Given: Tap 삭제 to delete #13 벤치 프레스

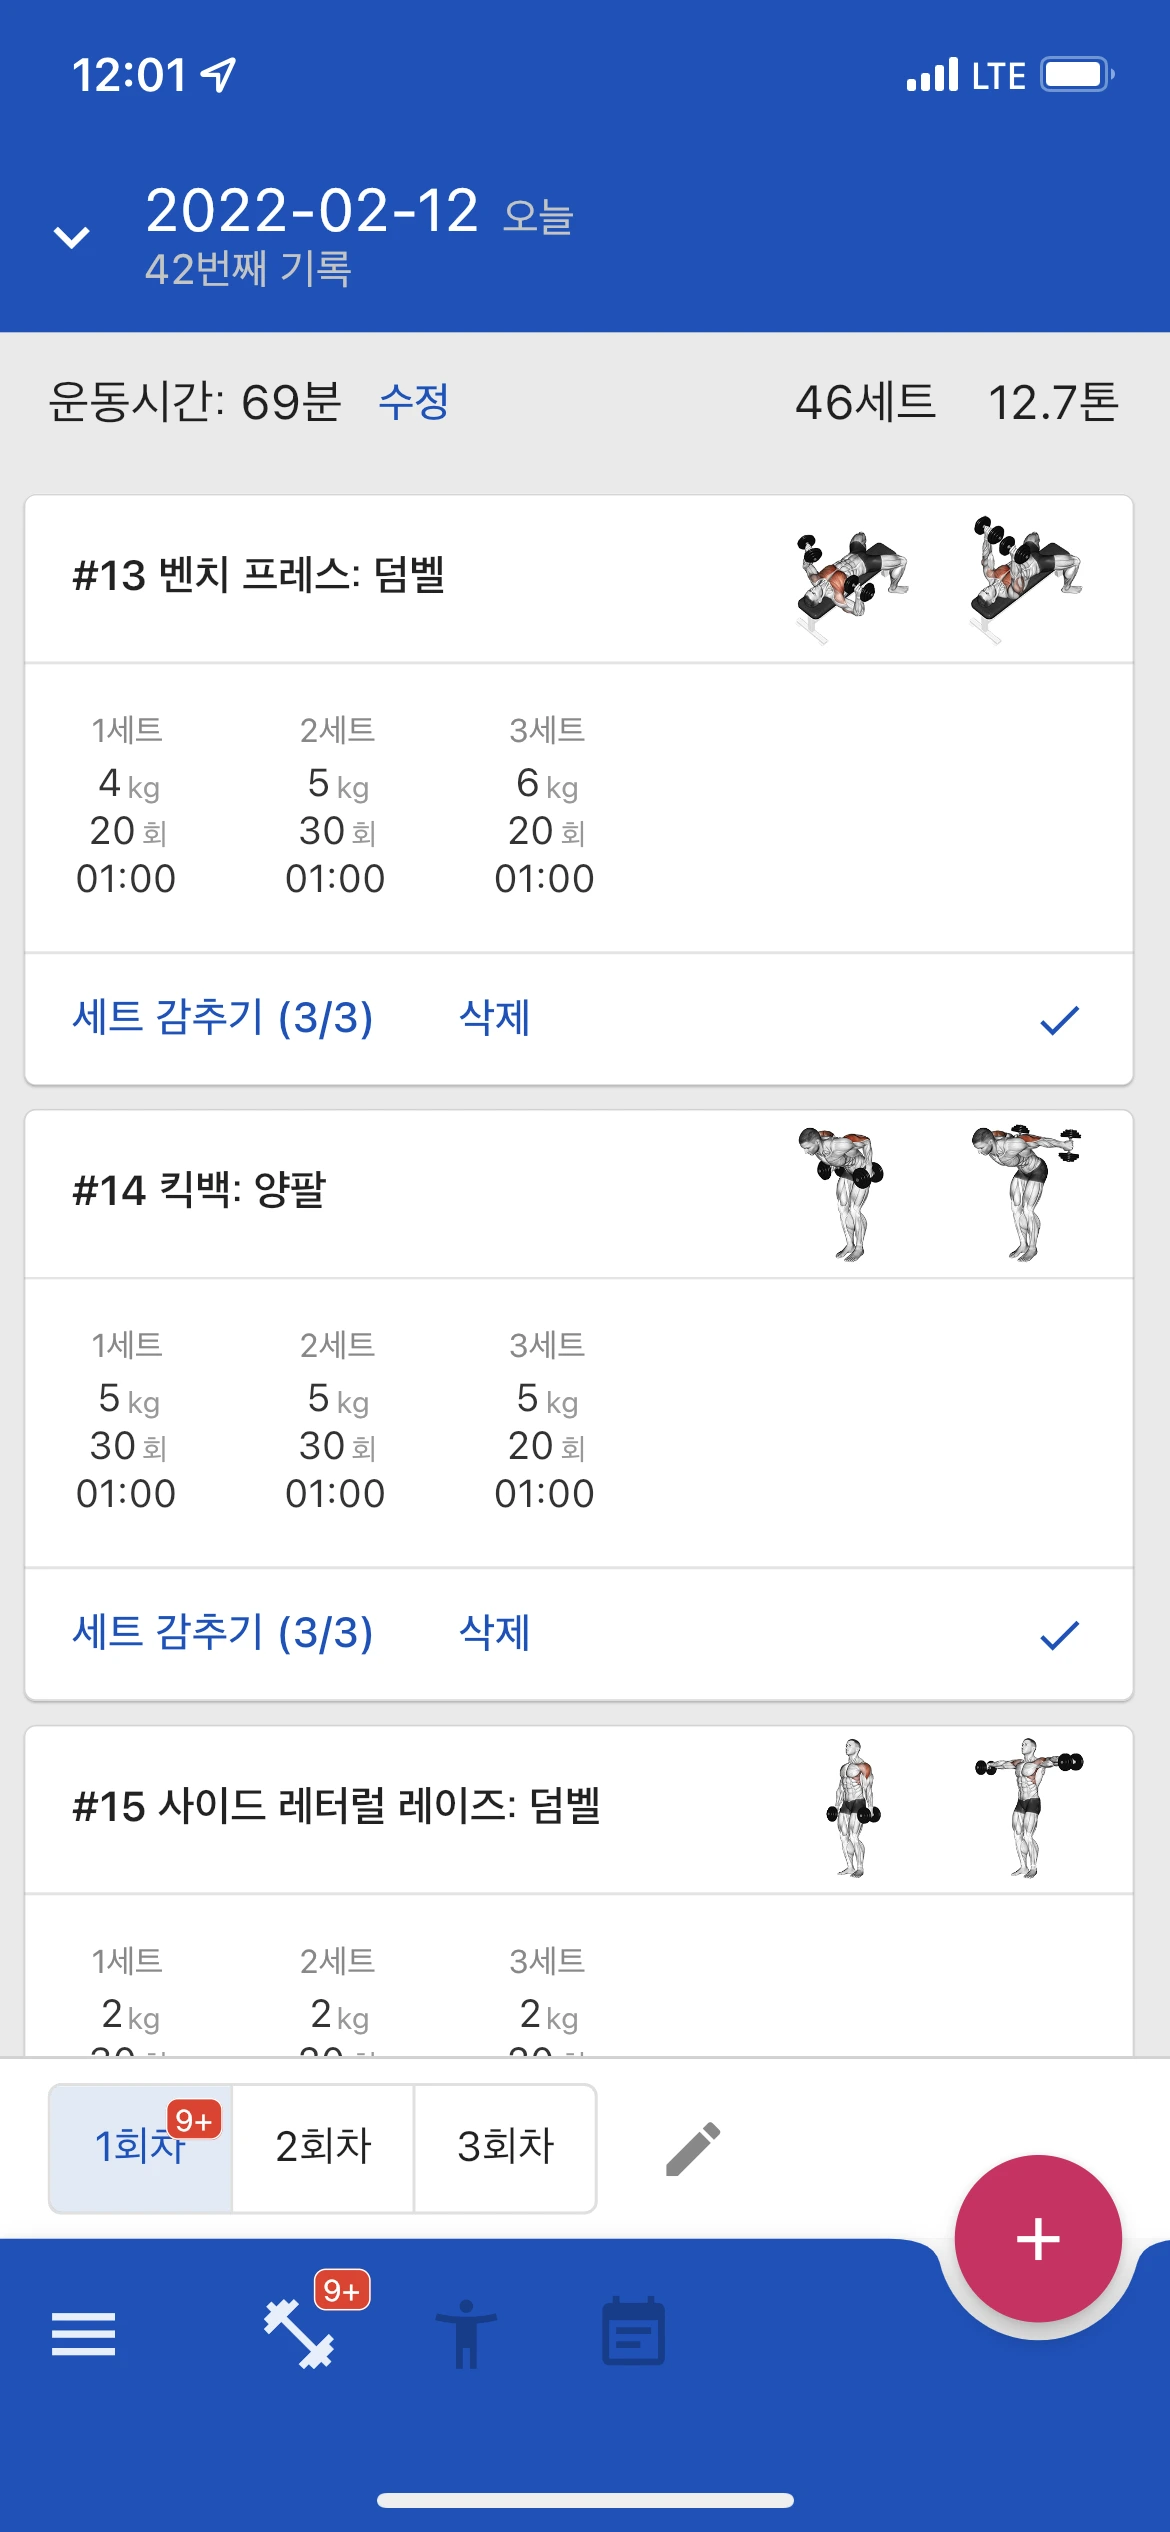Looking at the screenshot, I should click(494, 1018).
